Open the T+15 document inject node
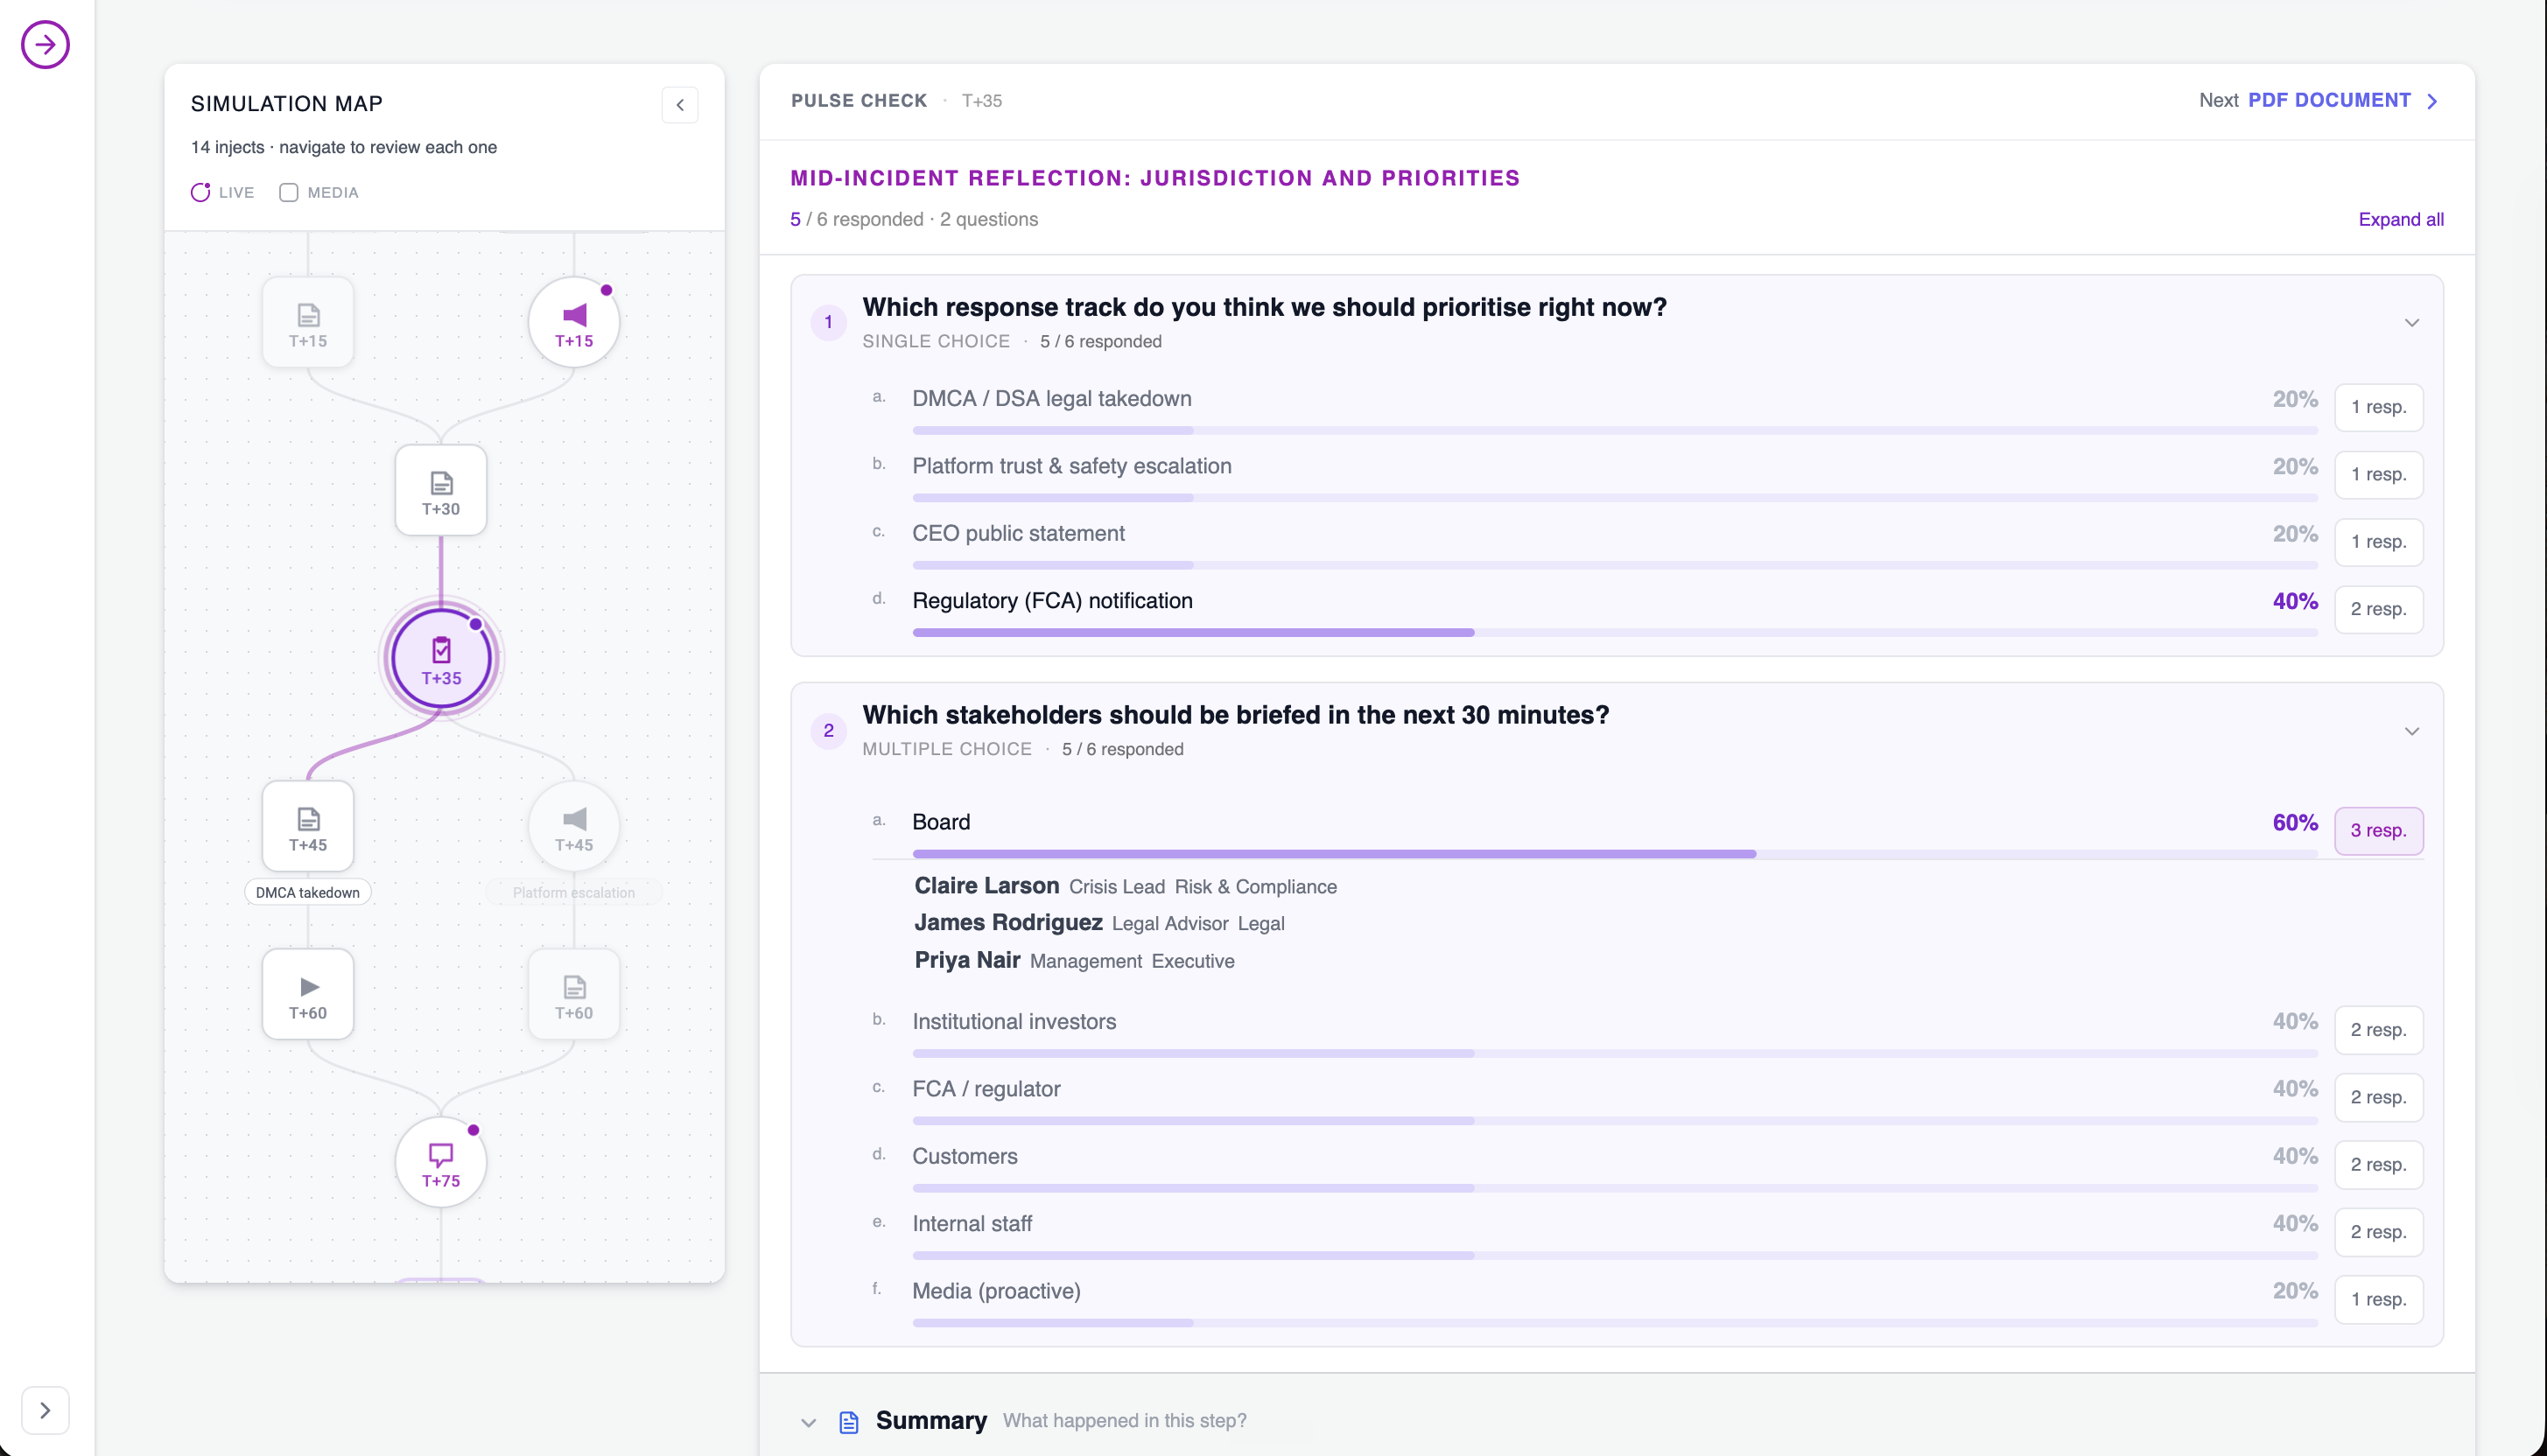2547x1456 pixels. [x=308, y=322]
